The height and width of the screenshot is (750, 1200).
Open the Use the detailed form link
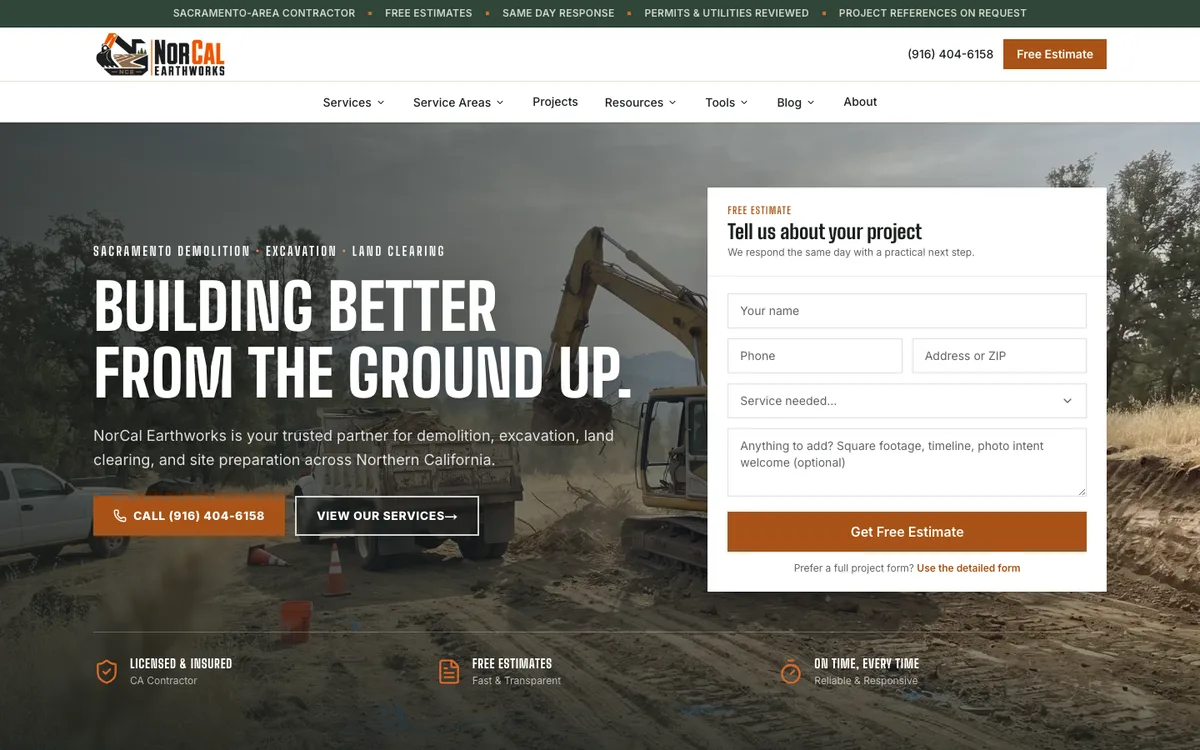[x=968, y=568]
